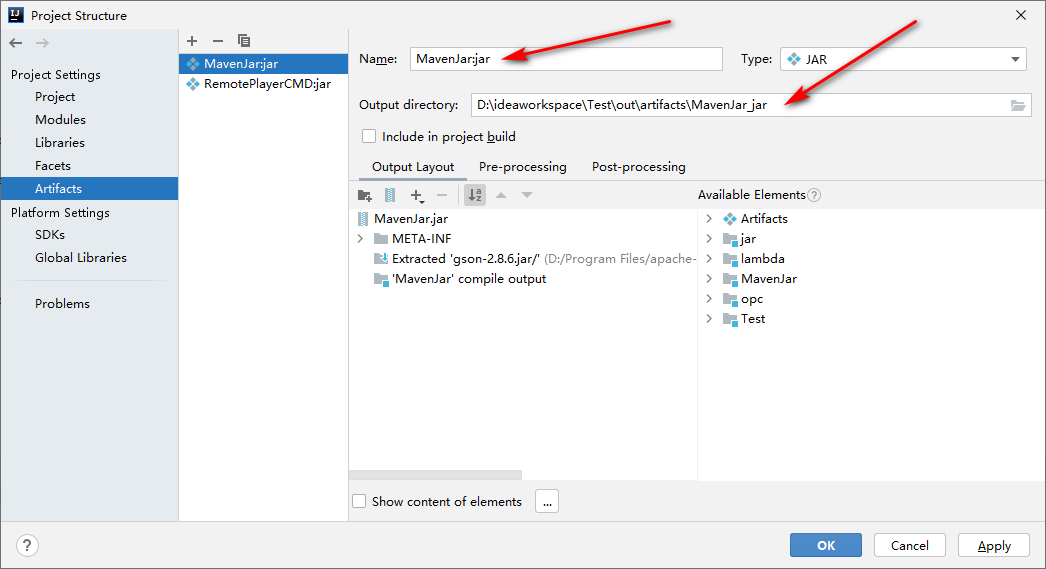Move element up in output layout
The image size is (1046, 569).
tap(501, 195)
